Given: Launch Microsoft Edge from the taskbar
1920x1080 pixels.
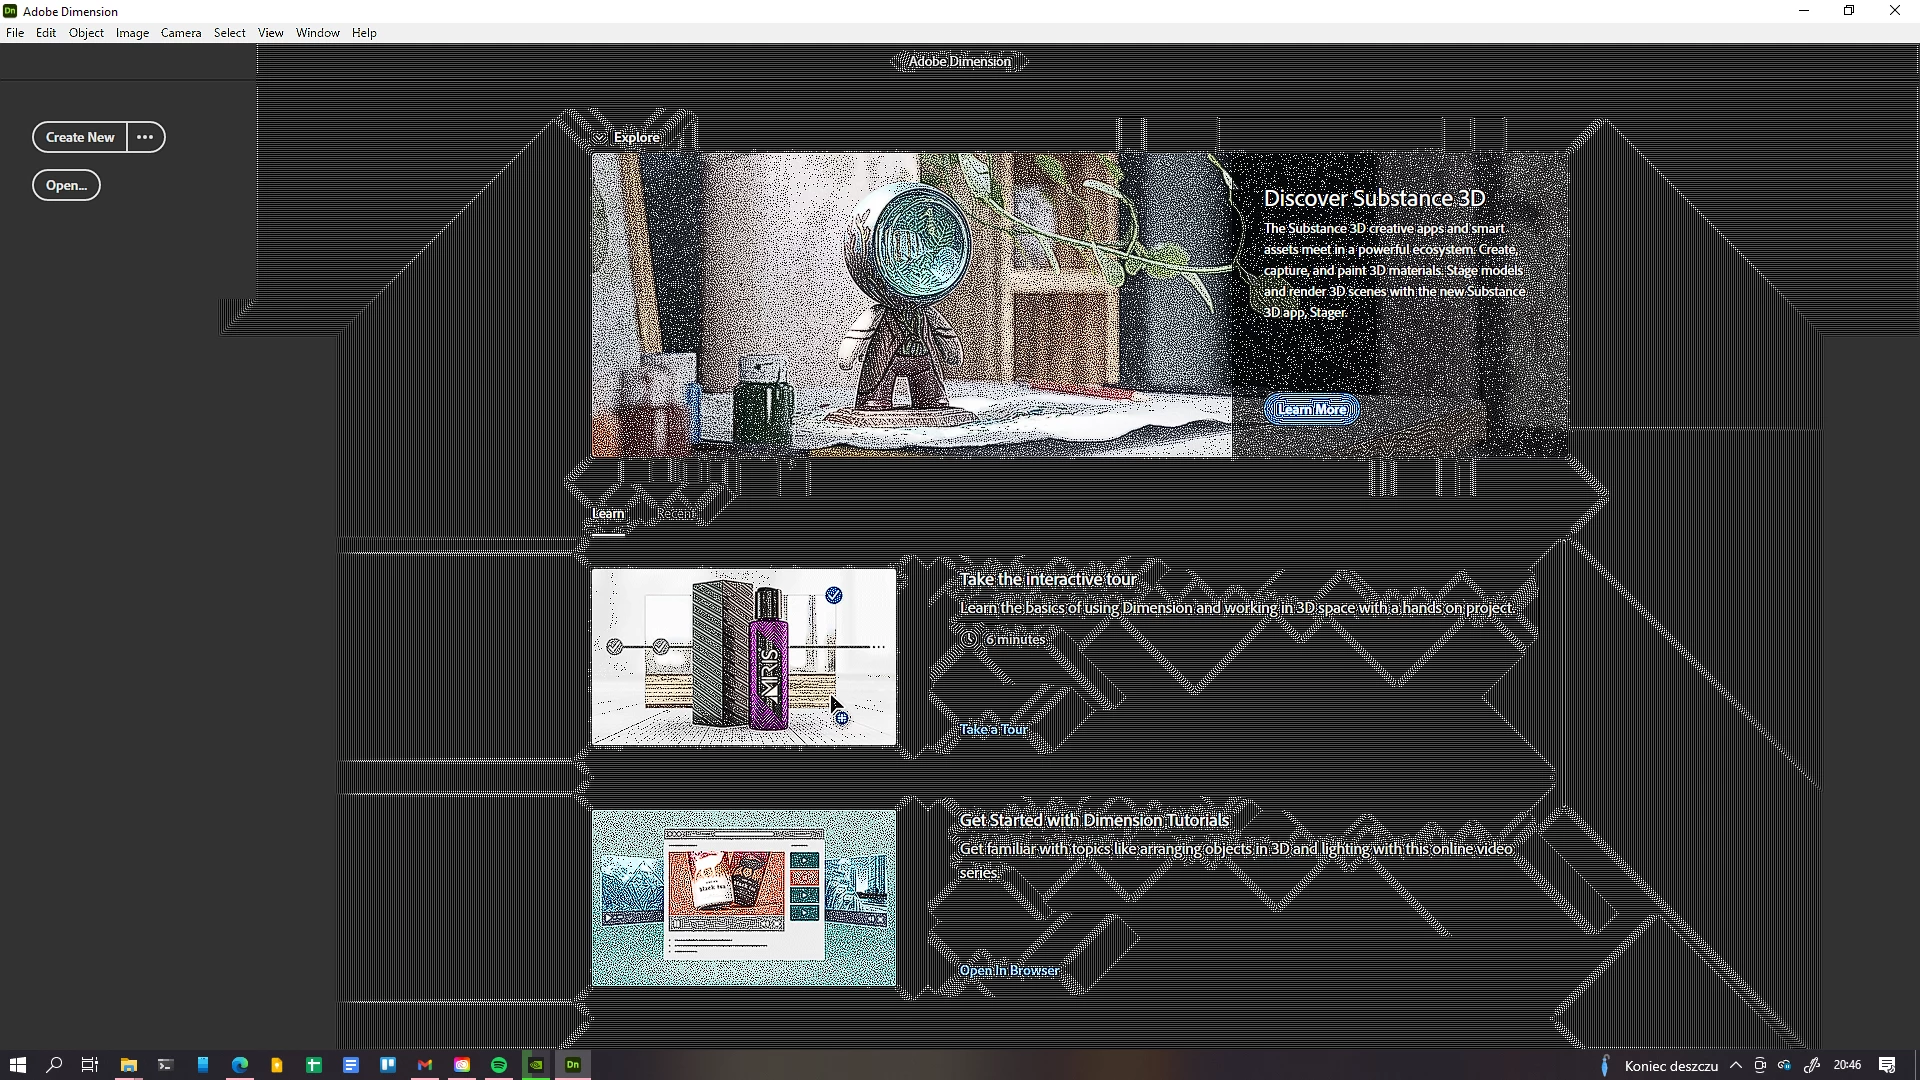Looking at the screenshot, I should pos(240,1065).
